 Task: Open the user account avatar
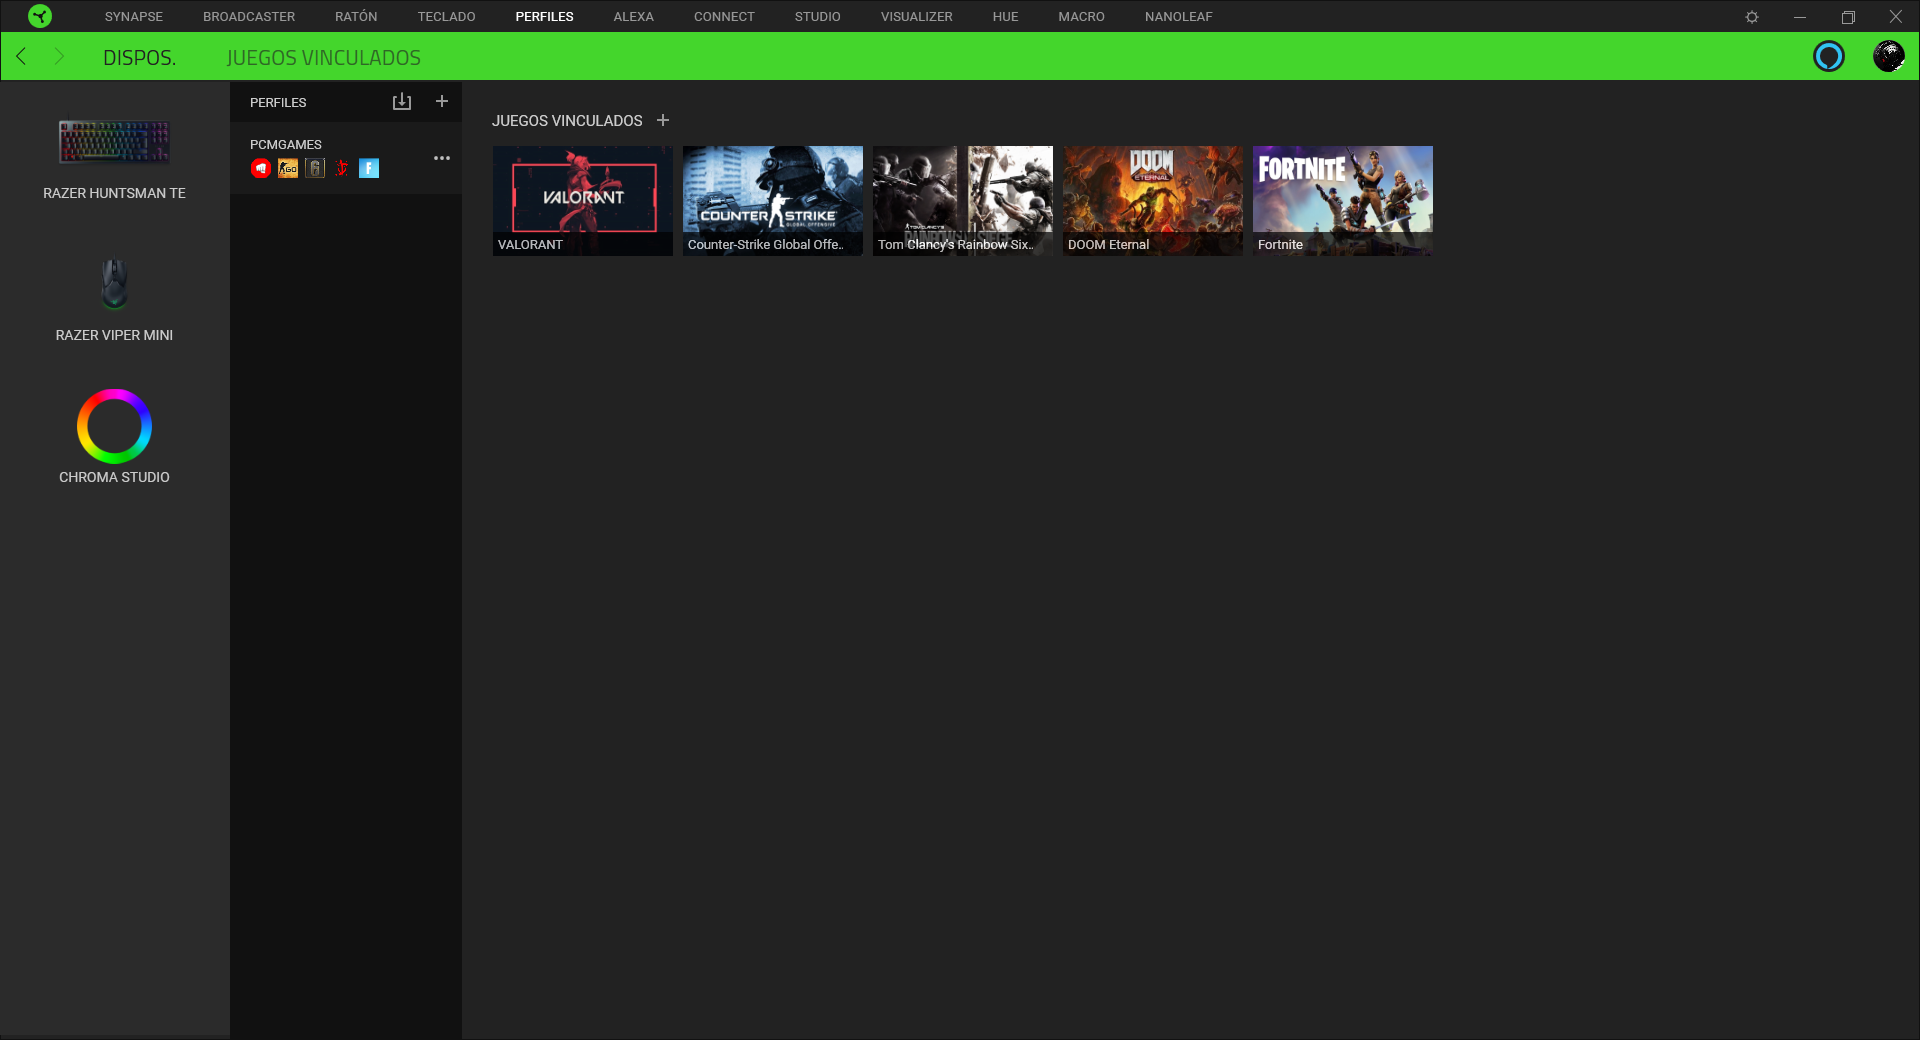point(1888,56)
